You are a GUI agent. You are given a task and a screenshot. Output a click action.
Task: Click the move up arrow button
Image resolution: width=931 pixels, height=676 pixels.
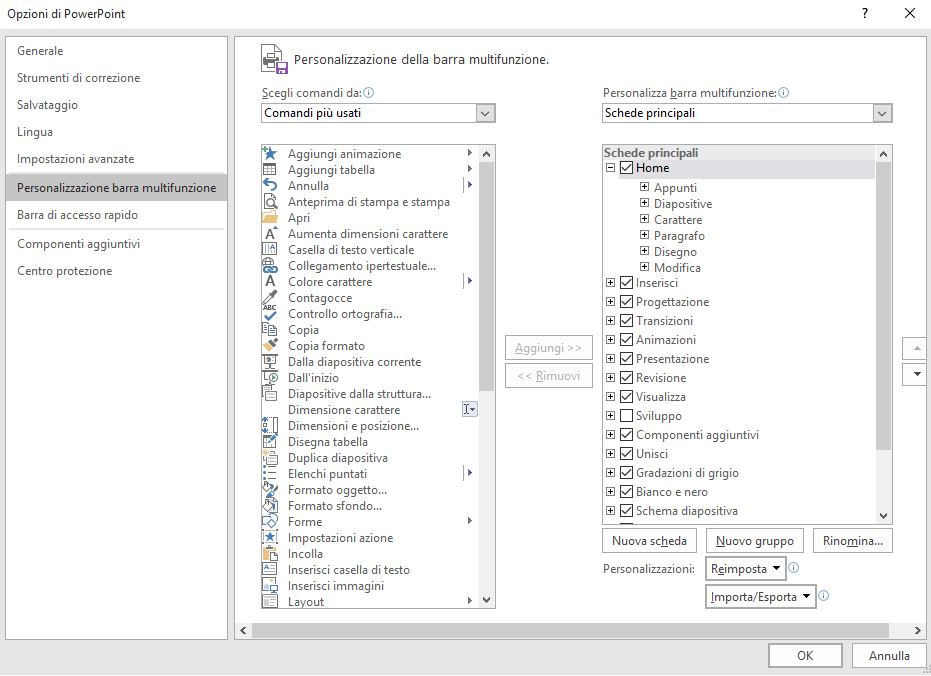click(x=916, y=348)
